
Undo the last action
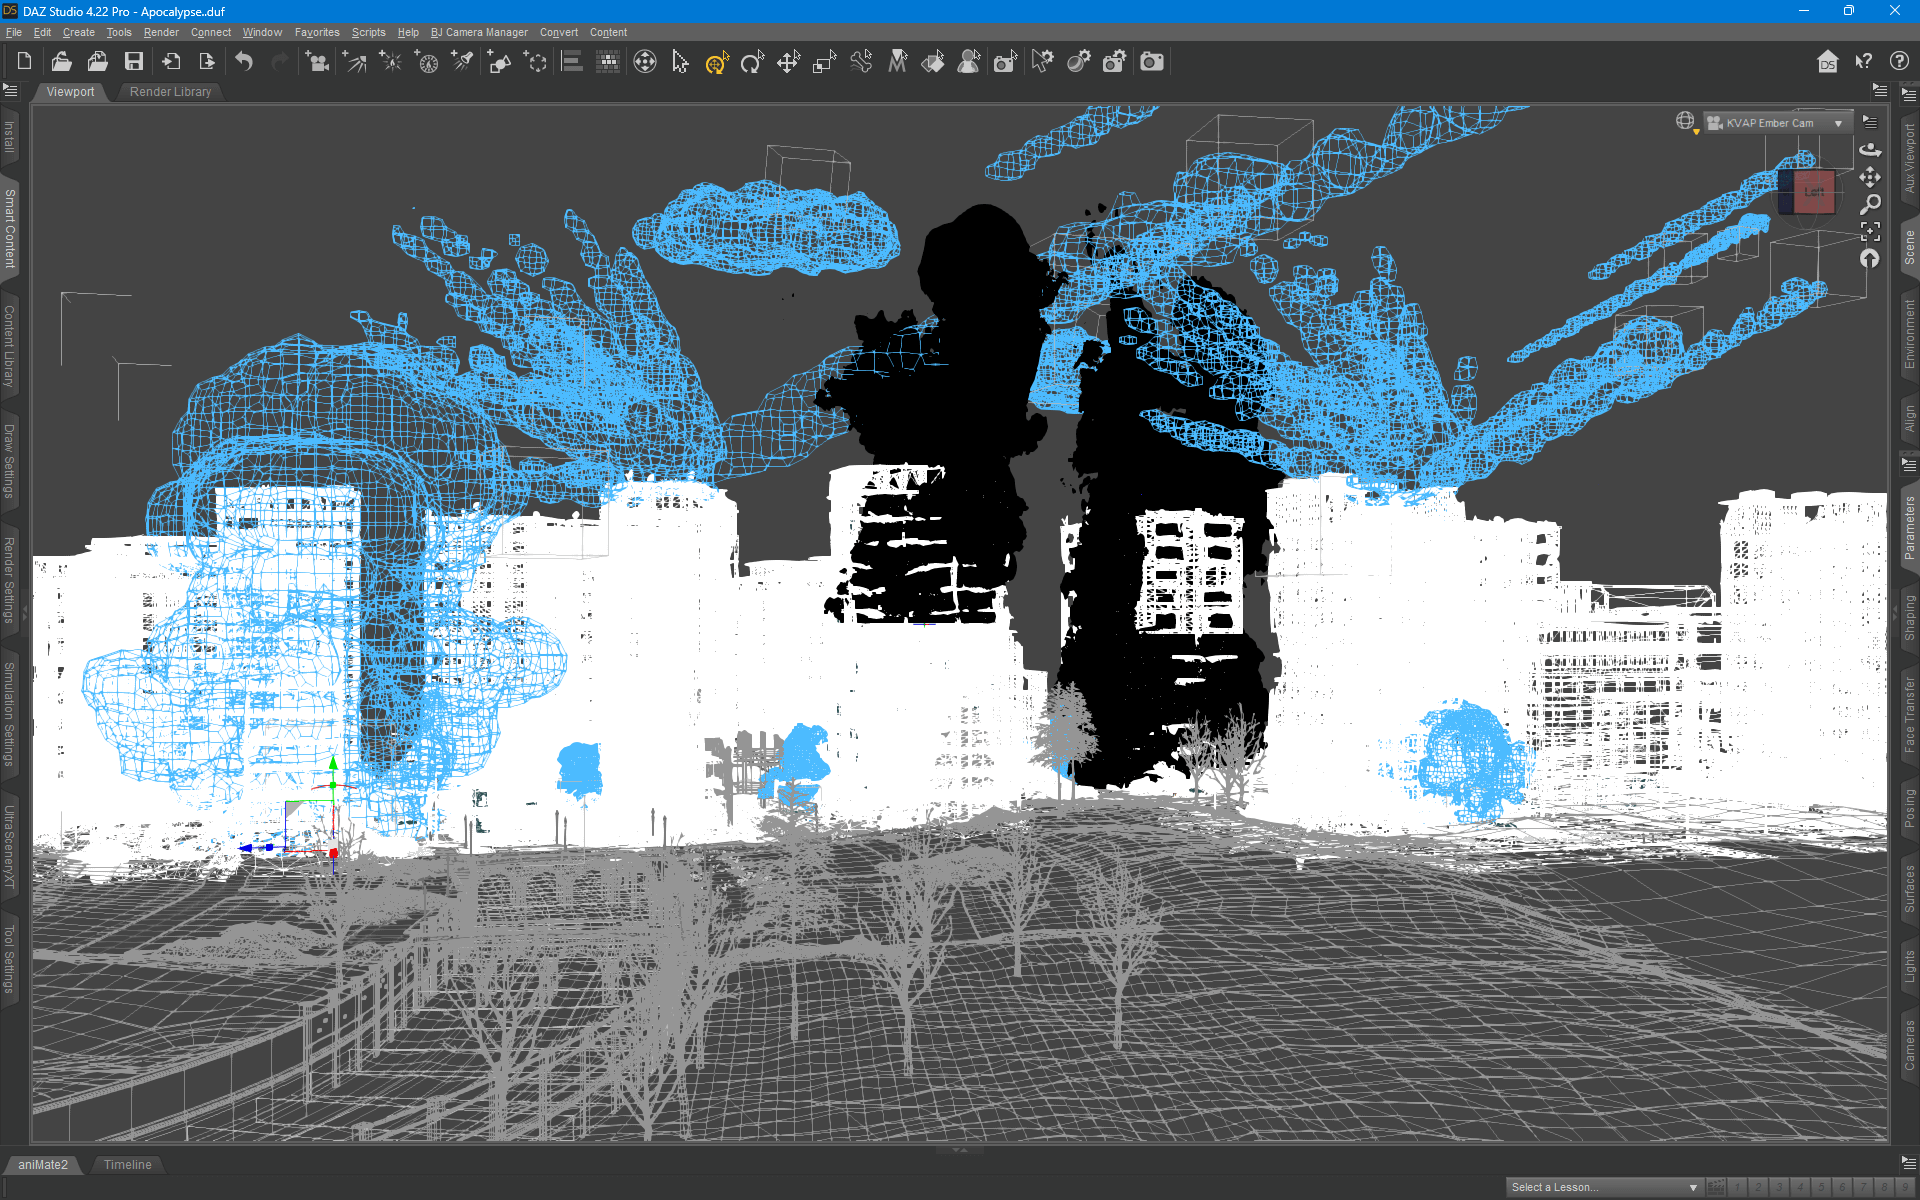[244, 62]
